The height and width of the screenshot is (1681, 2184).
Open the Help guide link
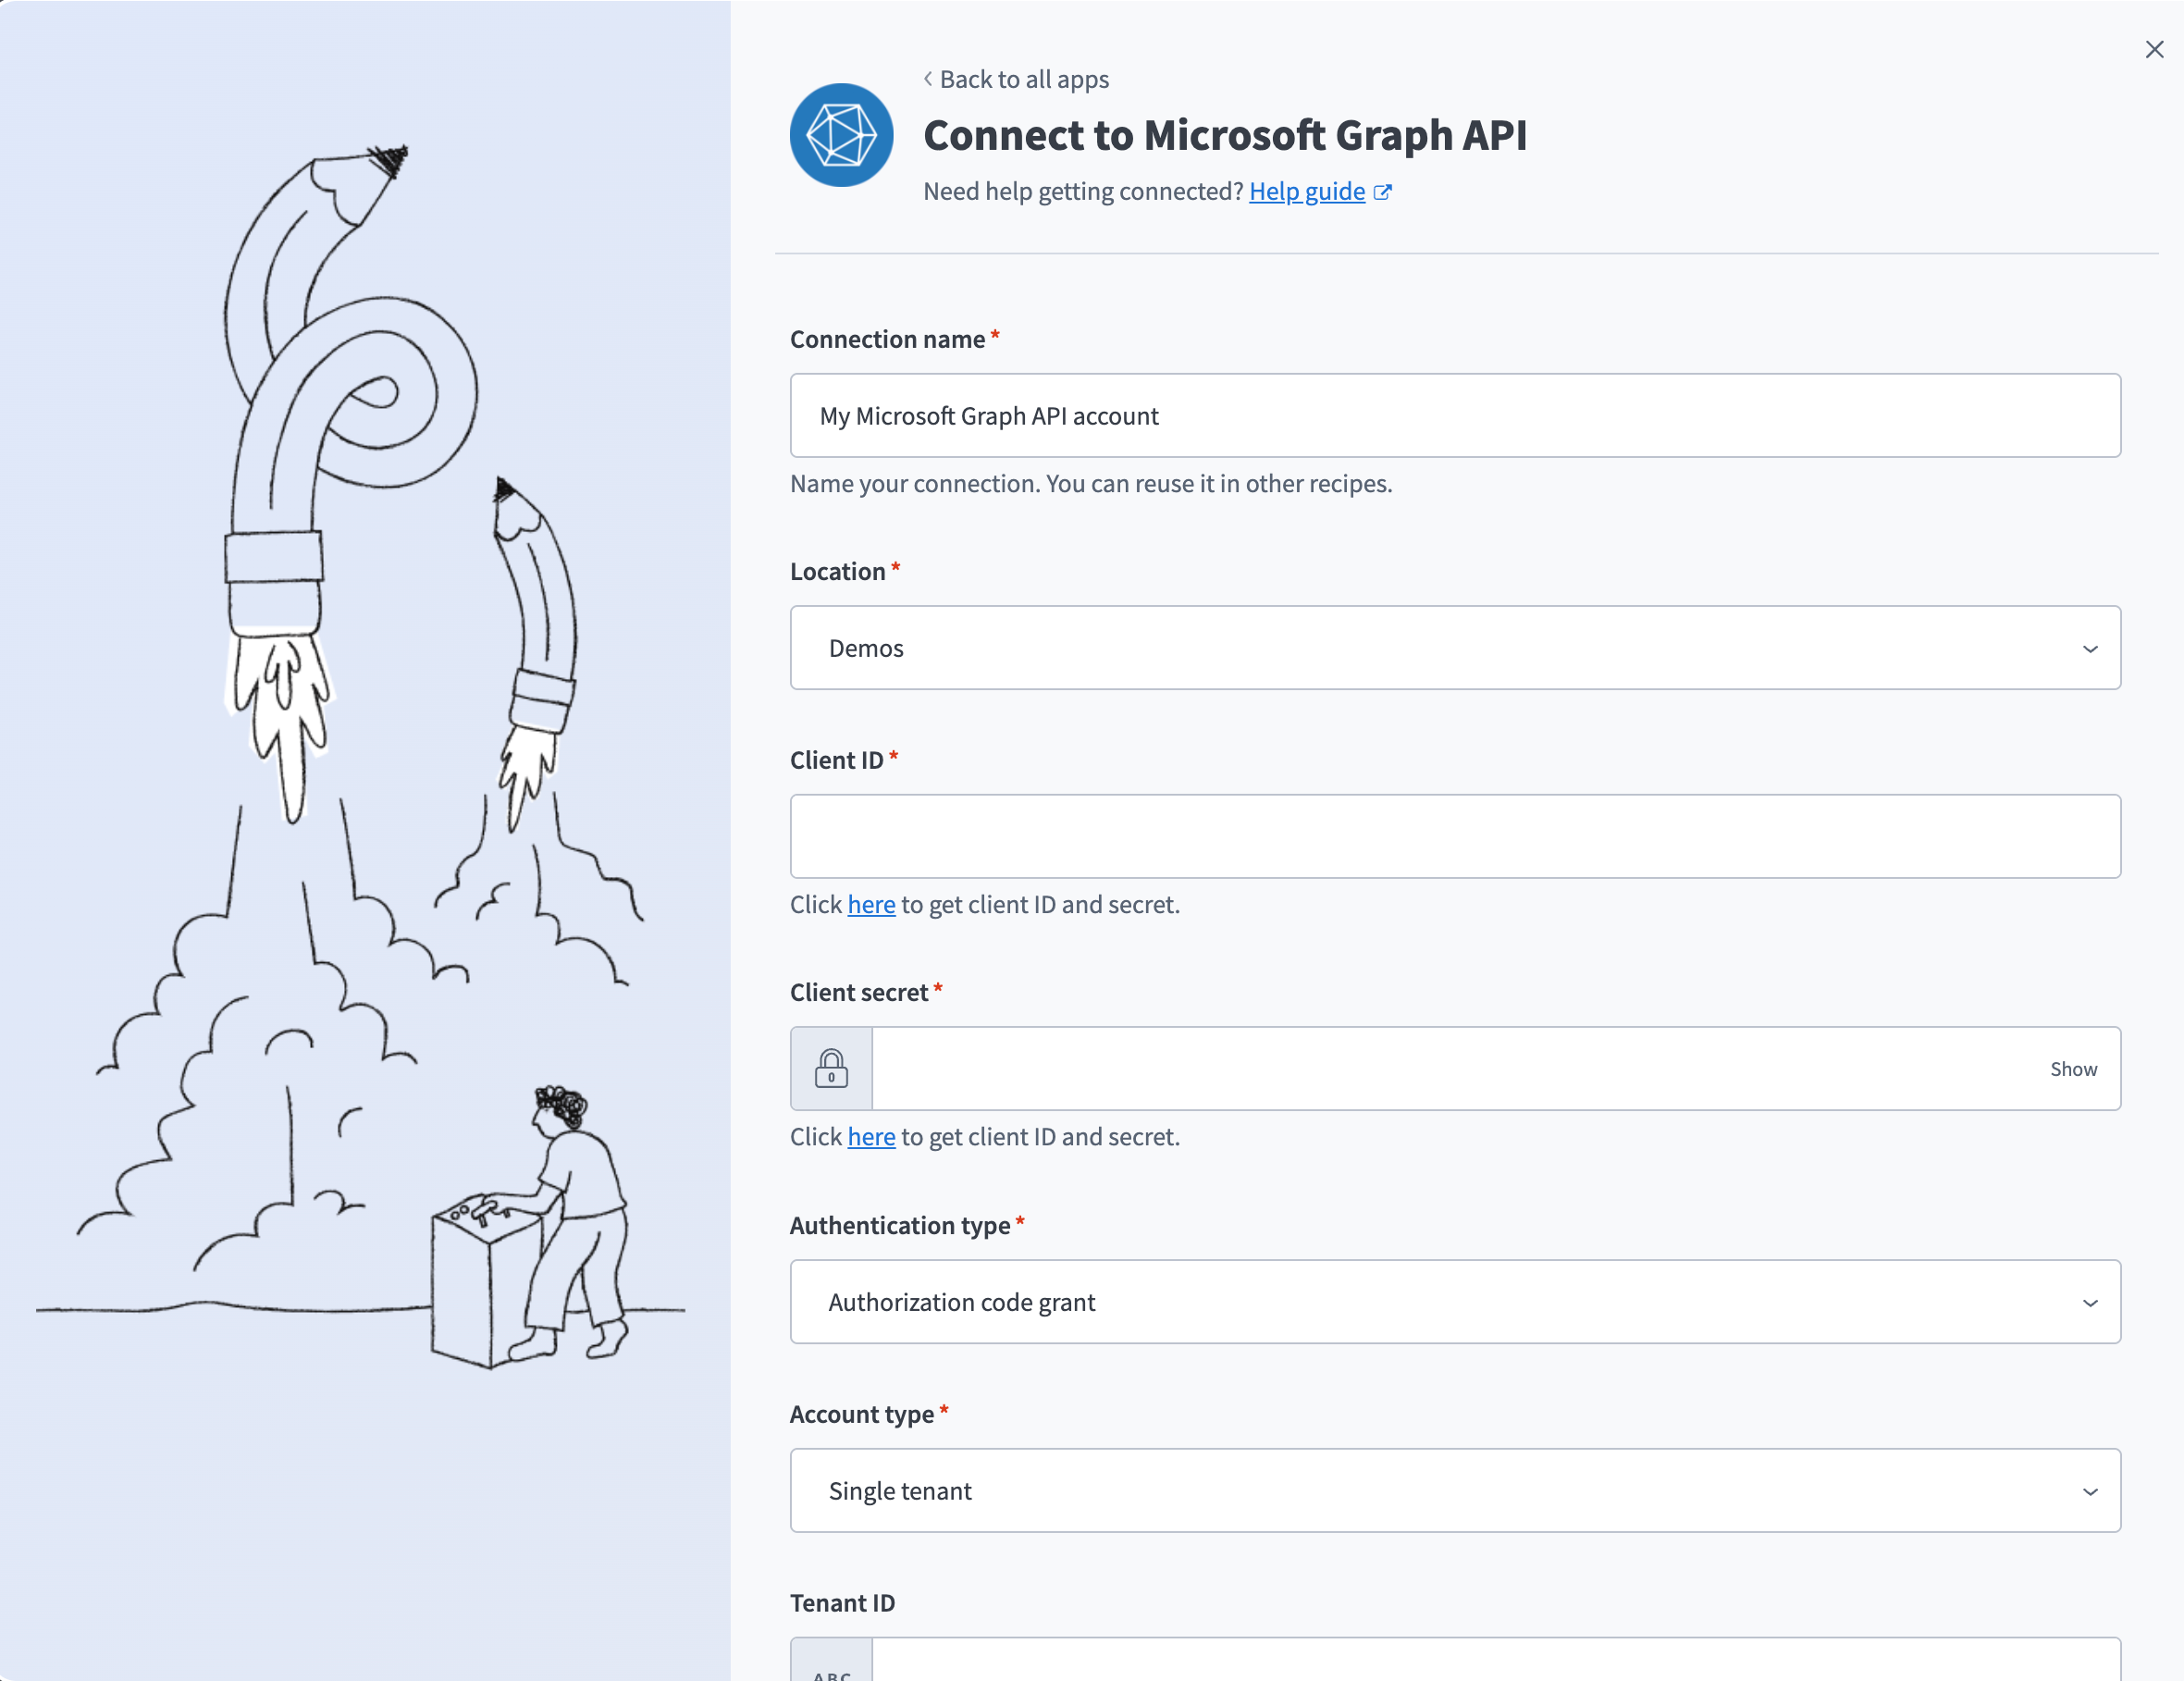click(1307, 191)
